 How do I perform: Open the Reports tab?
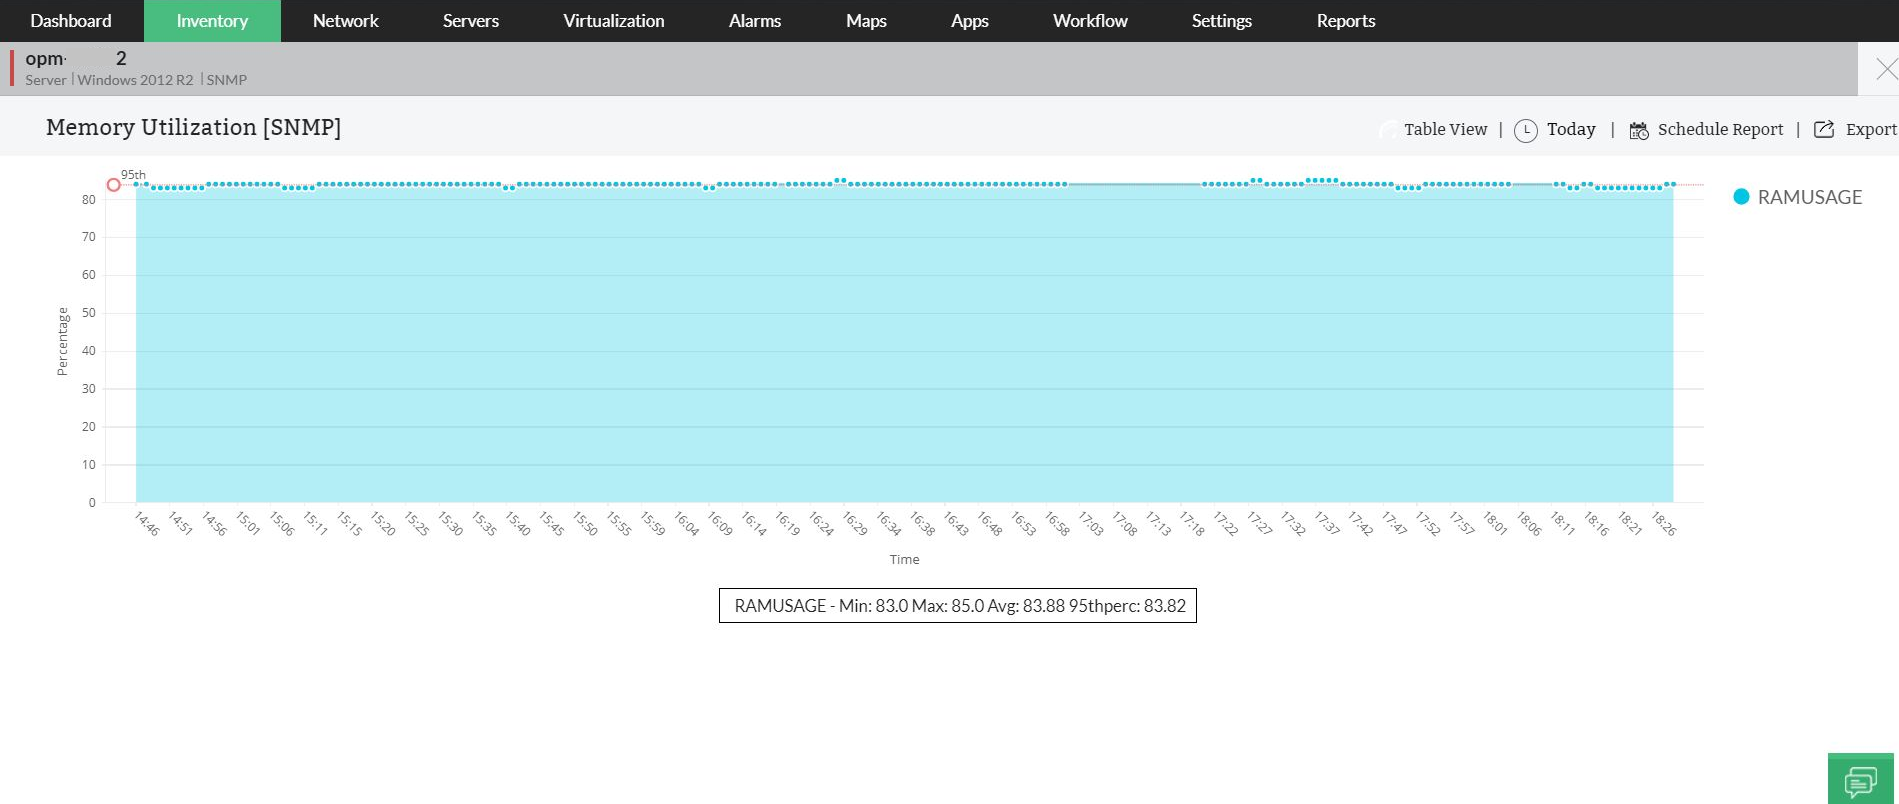pyautogui.click(x=1345, y=21)
